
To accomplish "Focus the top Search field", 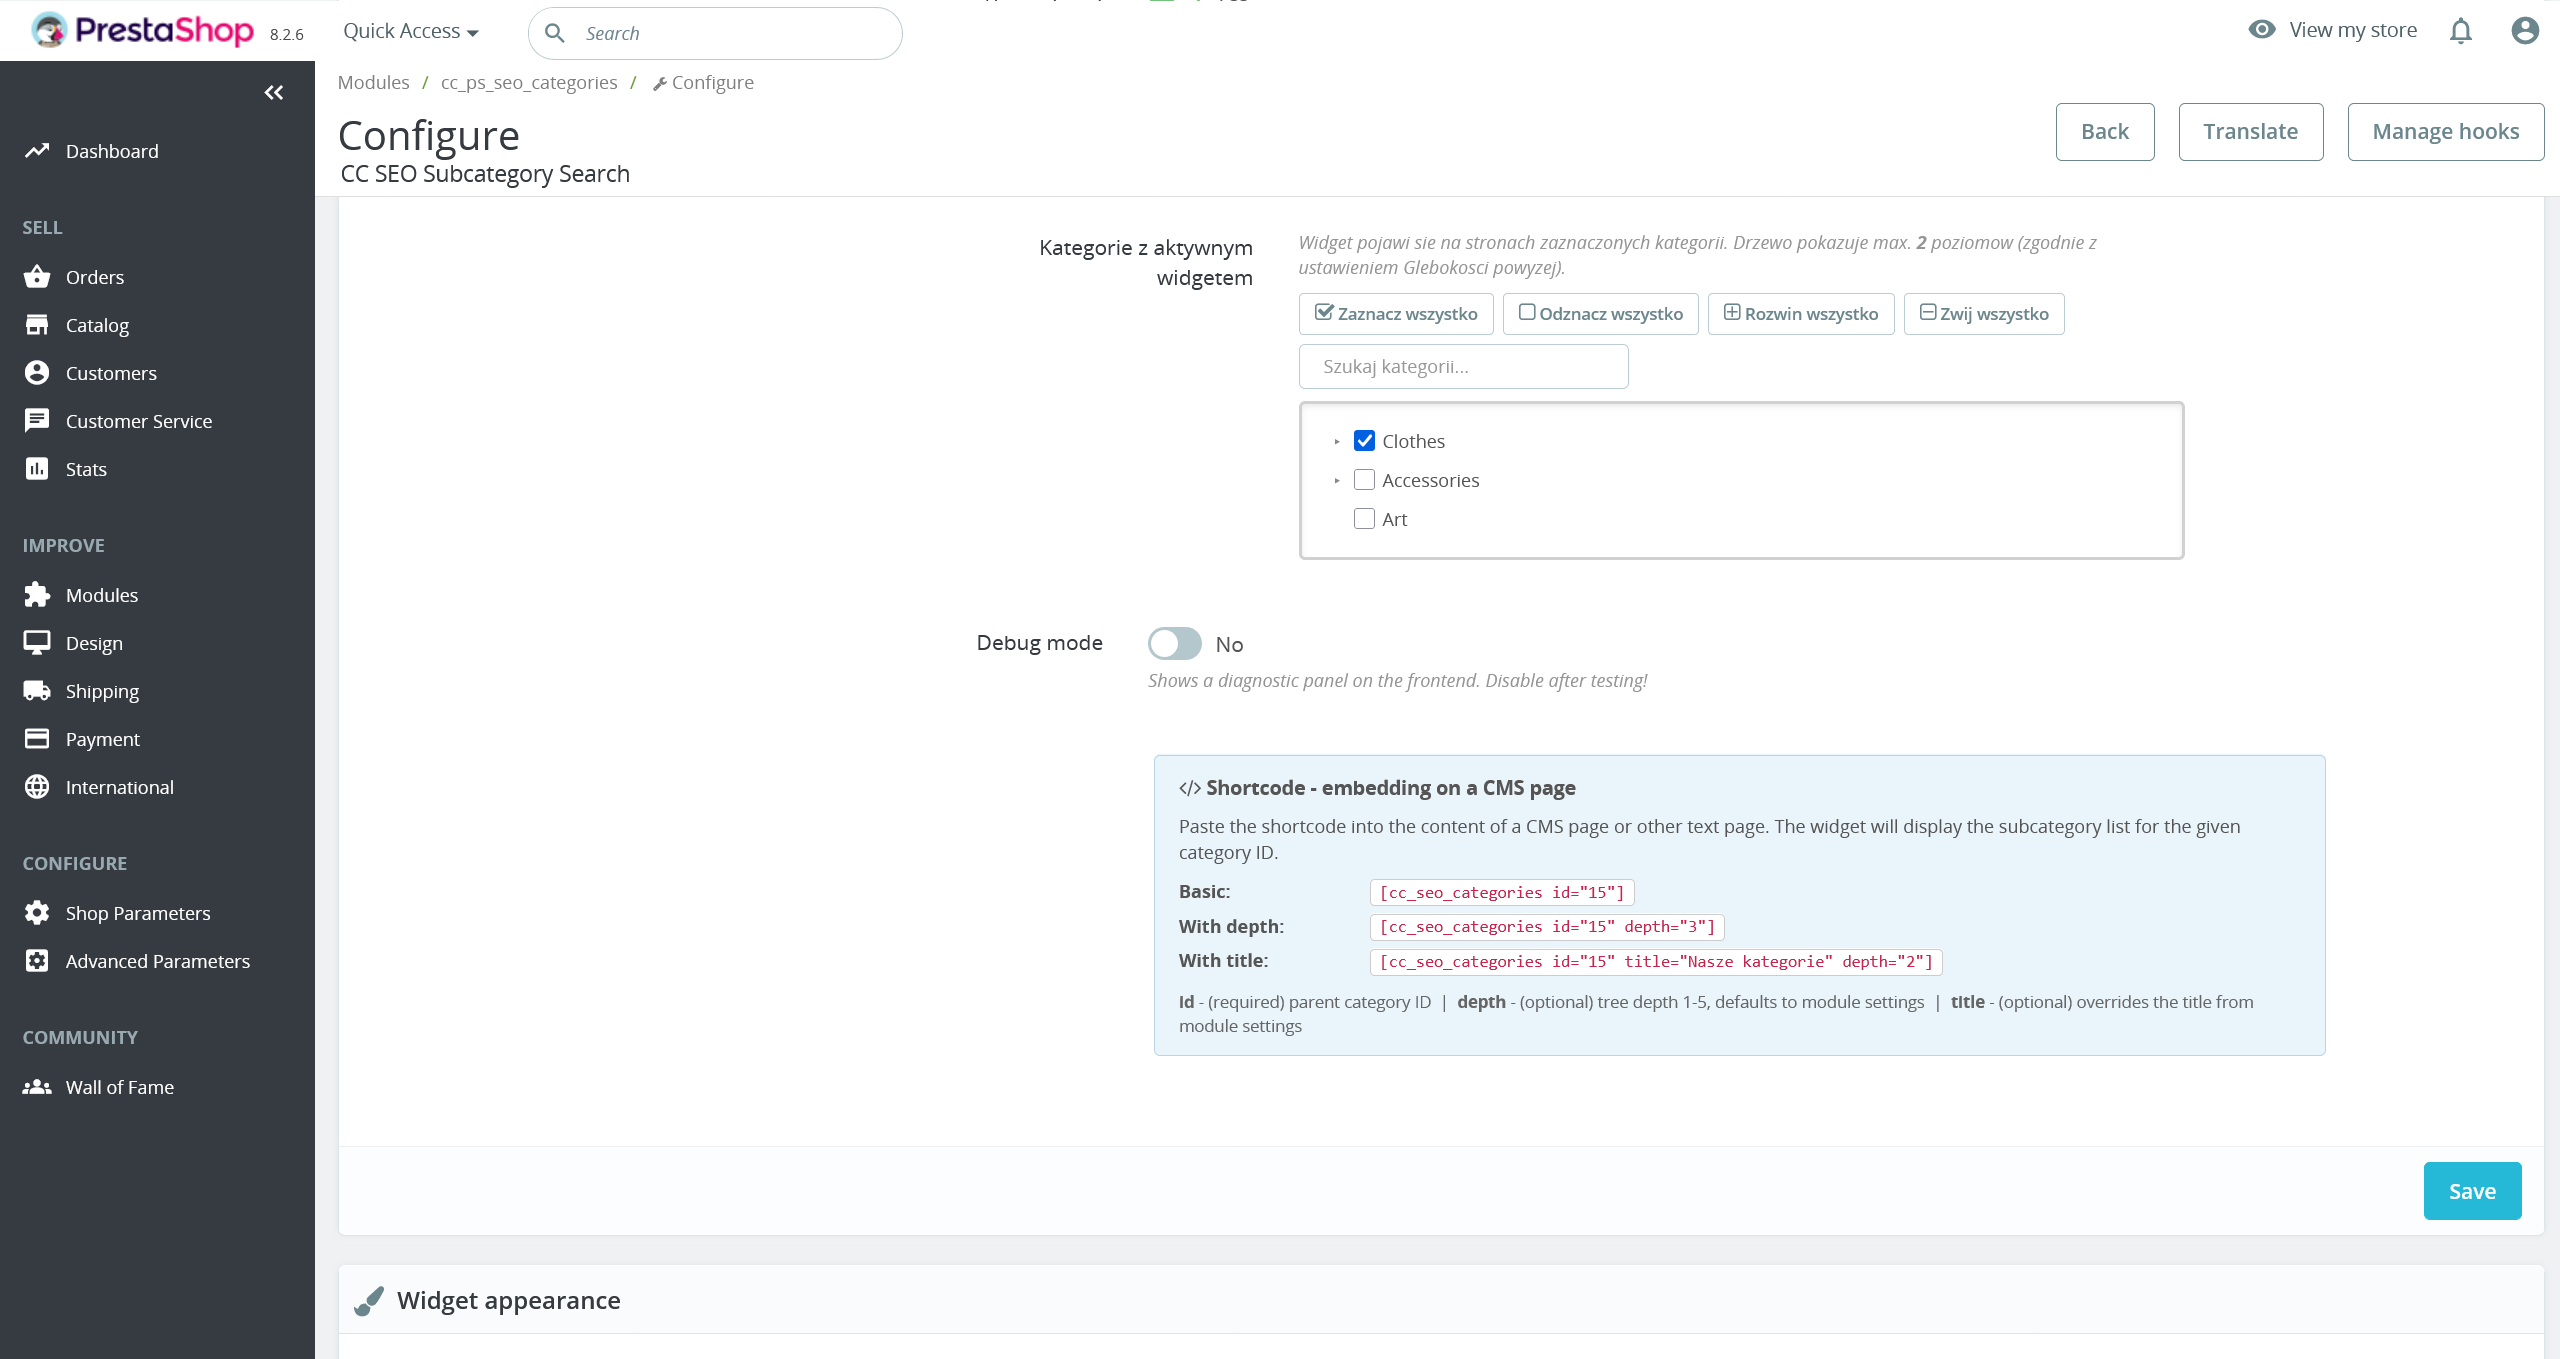I will [715, 33].
